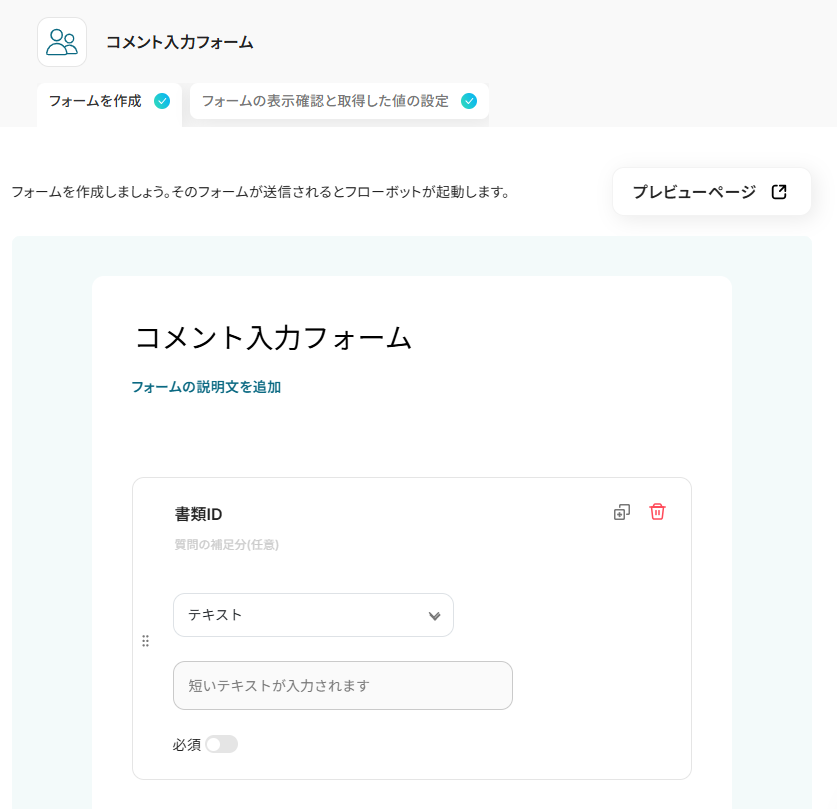Duplicate the 書類ID question
837x809 pixels.
(x=622, y=512)
